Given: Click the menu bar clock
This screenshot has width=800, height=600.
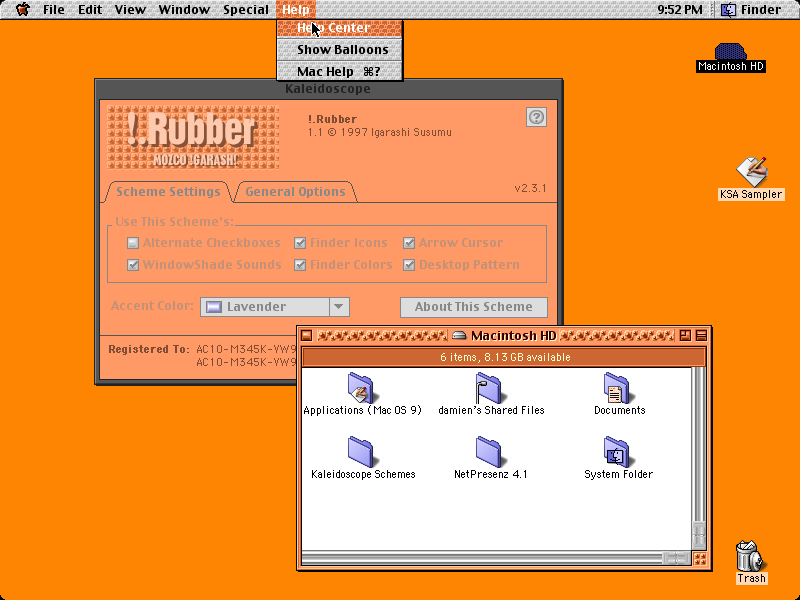Looking at the screenshot, I should tap(680, 10).
